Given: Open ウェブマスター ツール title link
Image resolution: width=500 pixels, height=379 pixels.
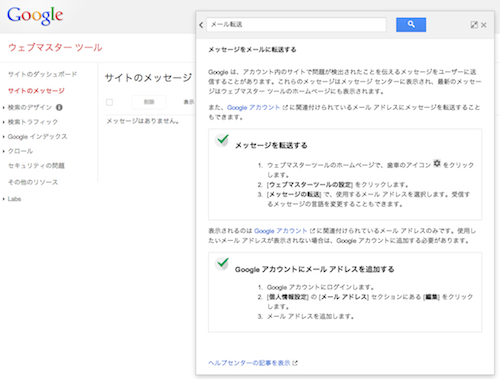Looking at the screenshot, I should [55, 47].
